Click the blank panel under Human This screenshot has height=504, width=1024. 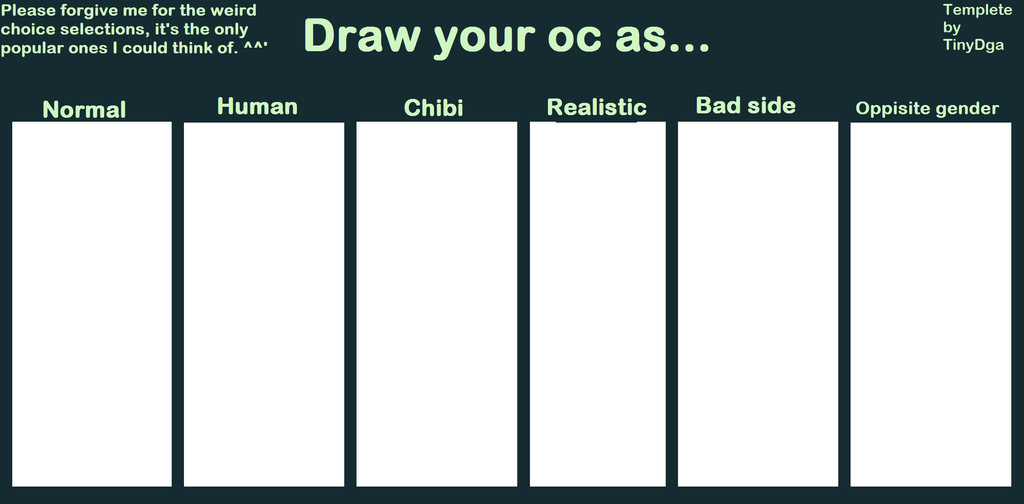click(x=264, y=304)
